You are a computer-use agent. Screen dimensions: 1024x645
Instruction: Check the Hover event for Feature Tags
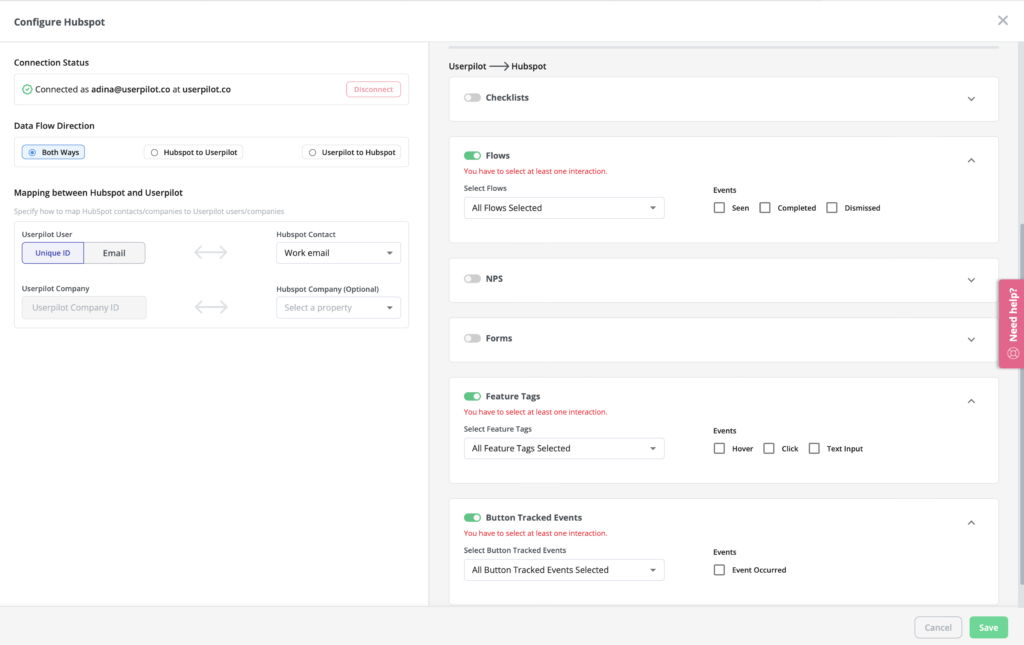click(x=719, y=448)
